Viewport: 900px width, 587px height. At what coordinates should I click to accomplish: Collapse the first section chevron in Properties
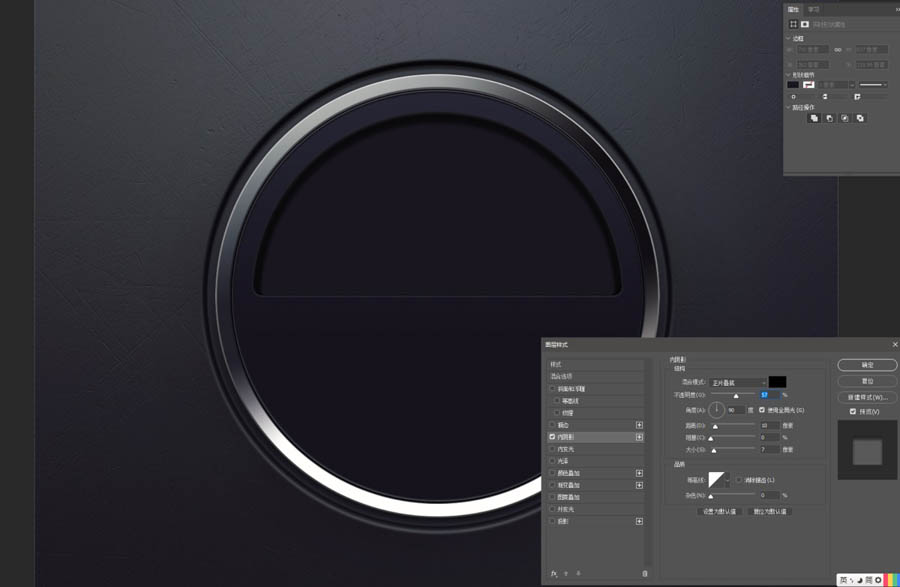coord(788,38)
